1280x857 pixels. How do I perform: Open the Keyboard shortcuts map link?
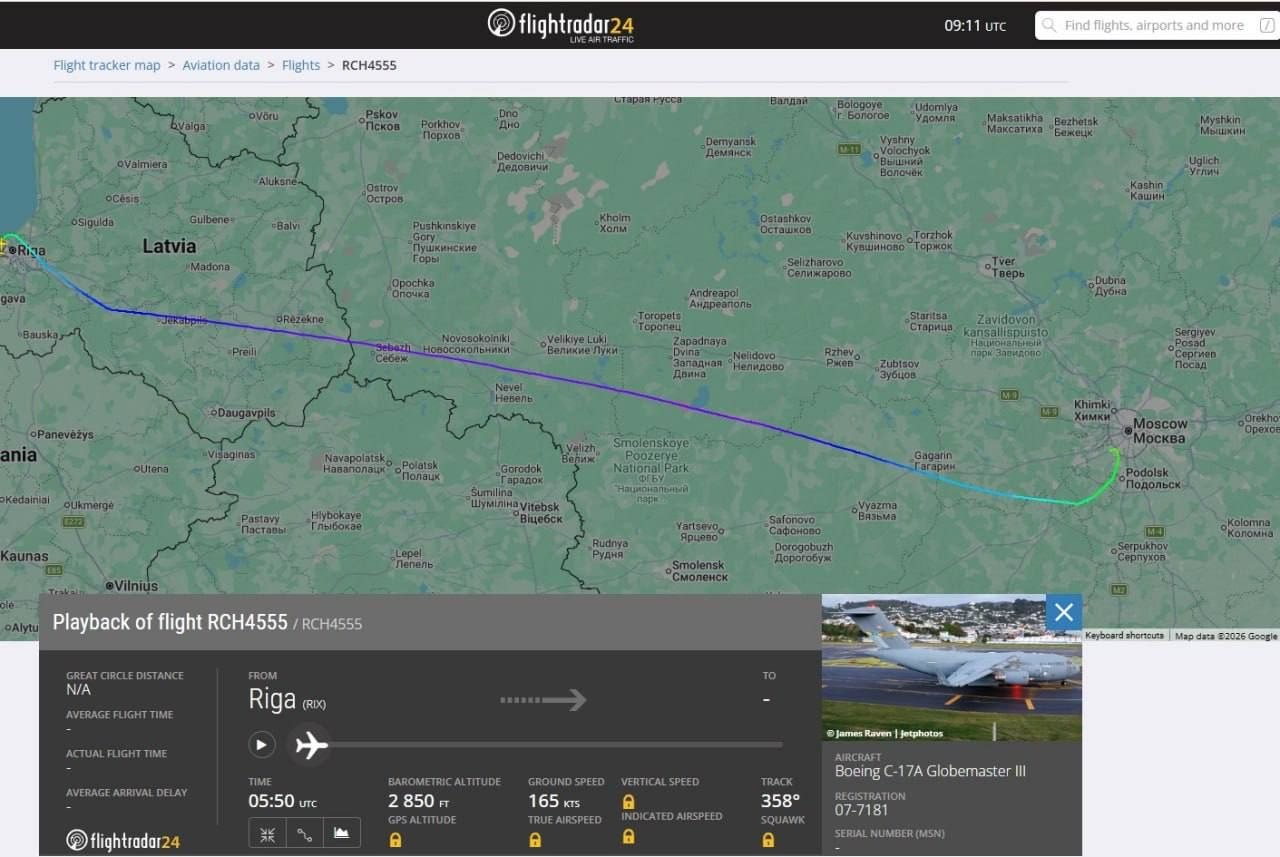1124,635
